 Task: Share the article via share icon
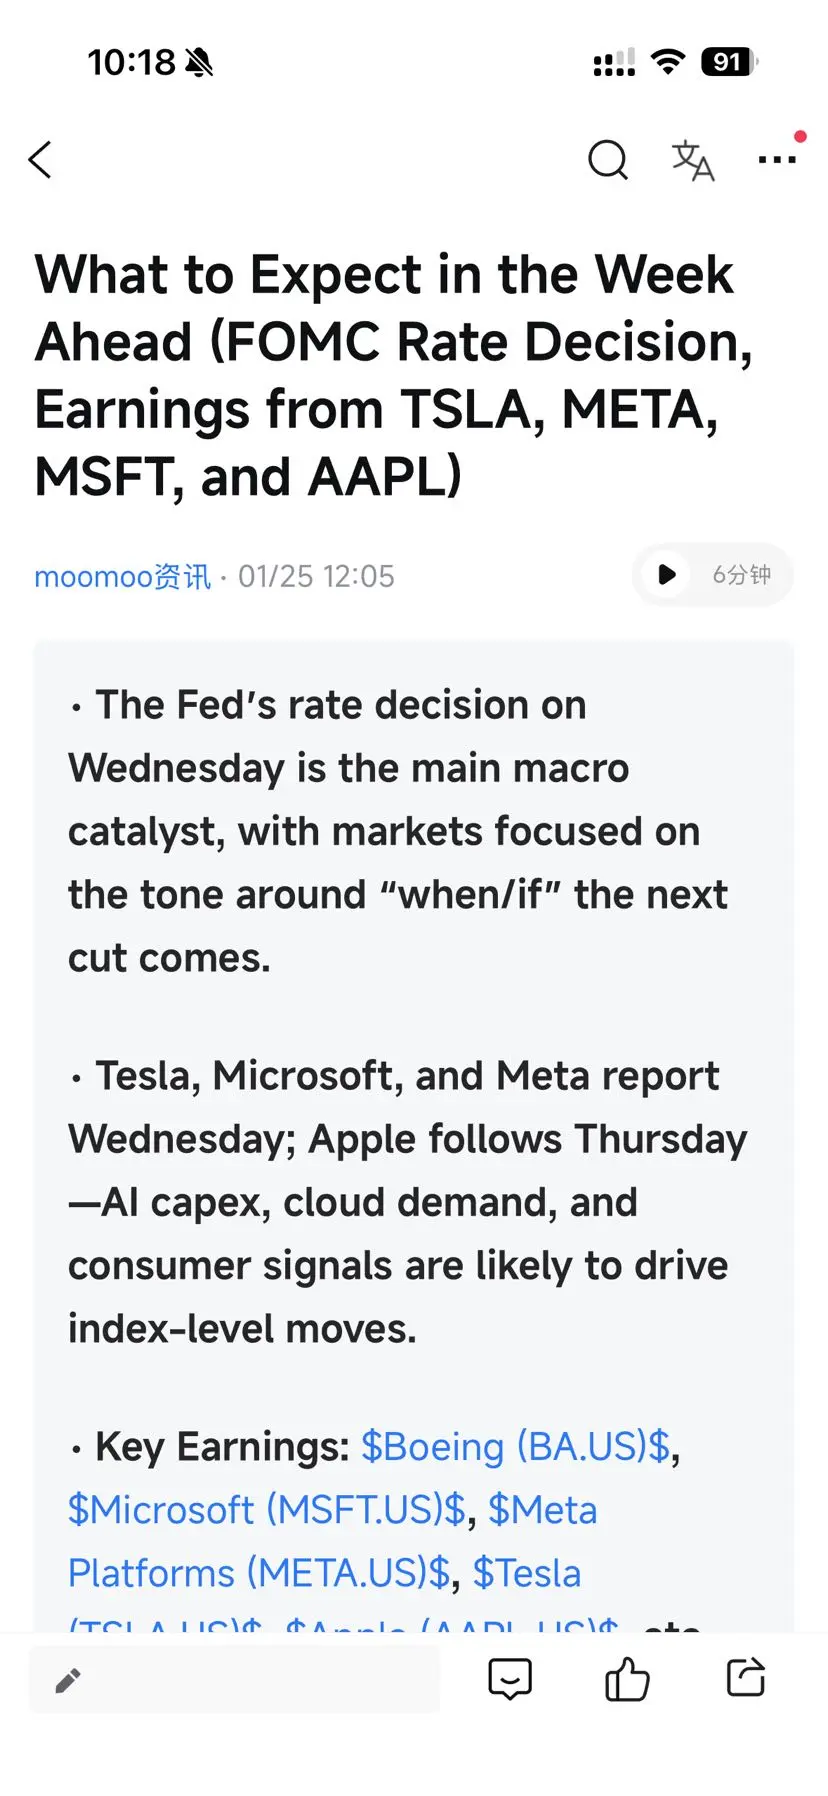(746, 1677)
